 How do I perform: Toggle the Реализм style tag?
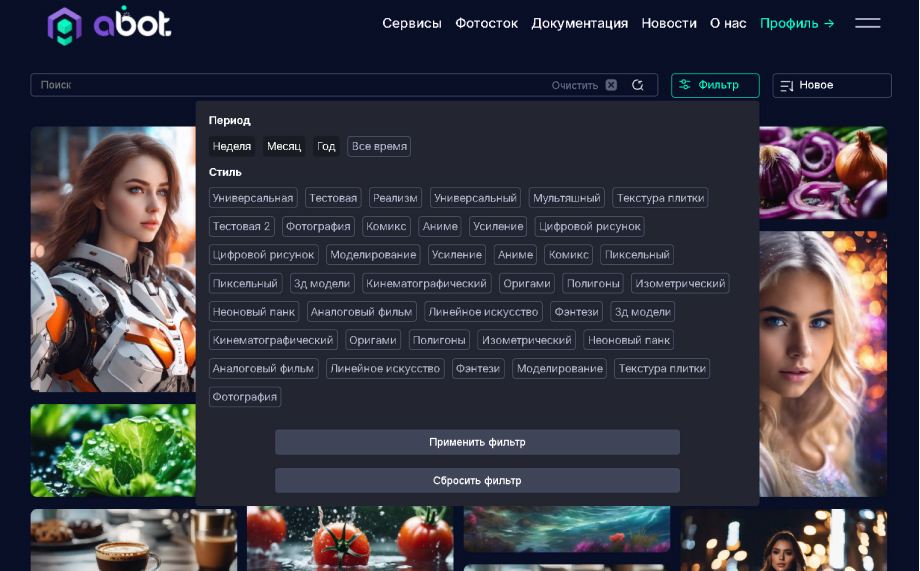tap(395, 198)
